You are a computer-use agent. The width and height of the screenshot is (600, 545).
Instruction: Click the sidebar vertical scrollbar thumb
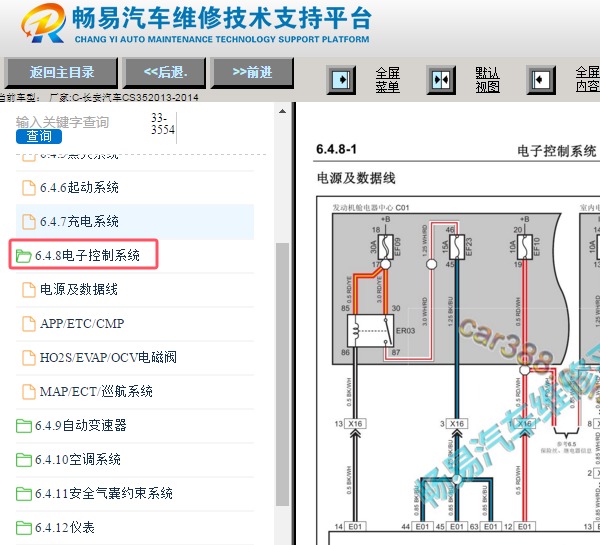(x=282, y=374)
